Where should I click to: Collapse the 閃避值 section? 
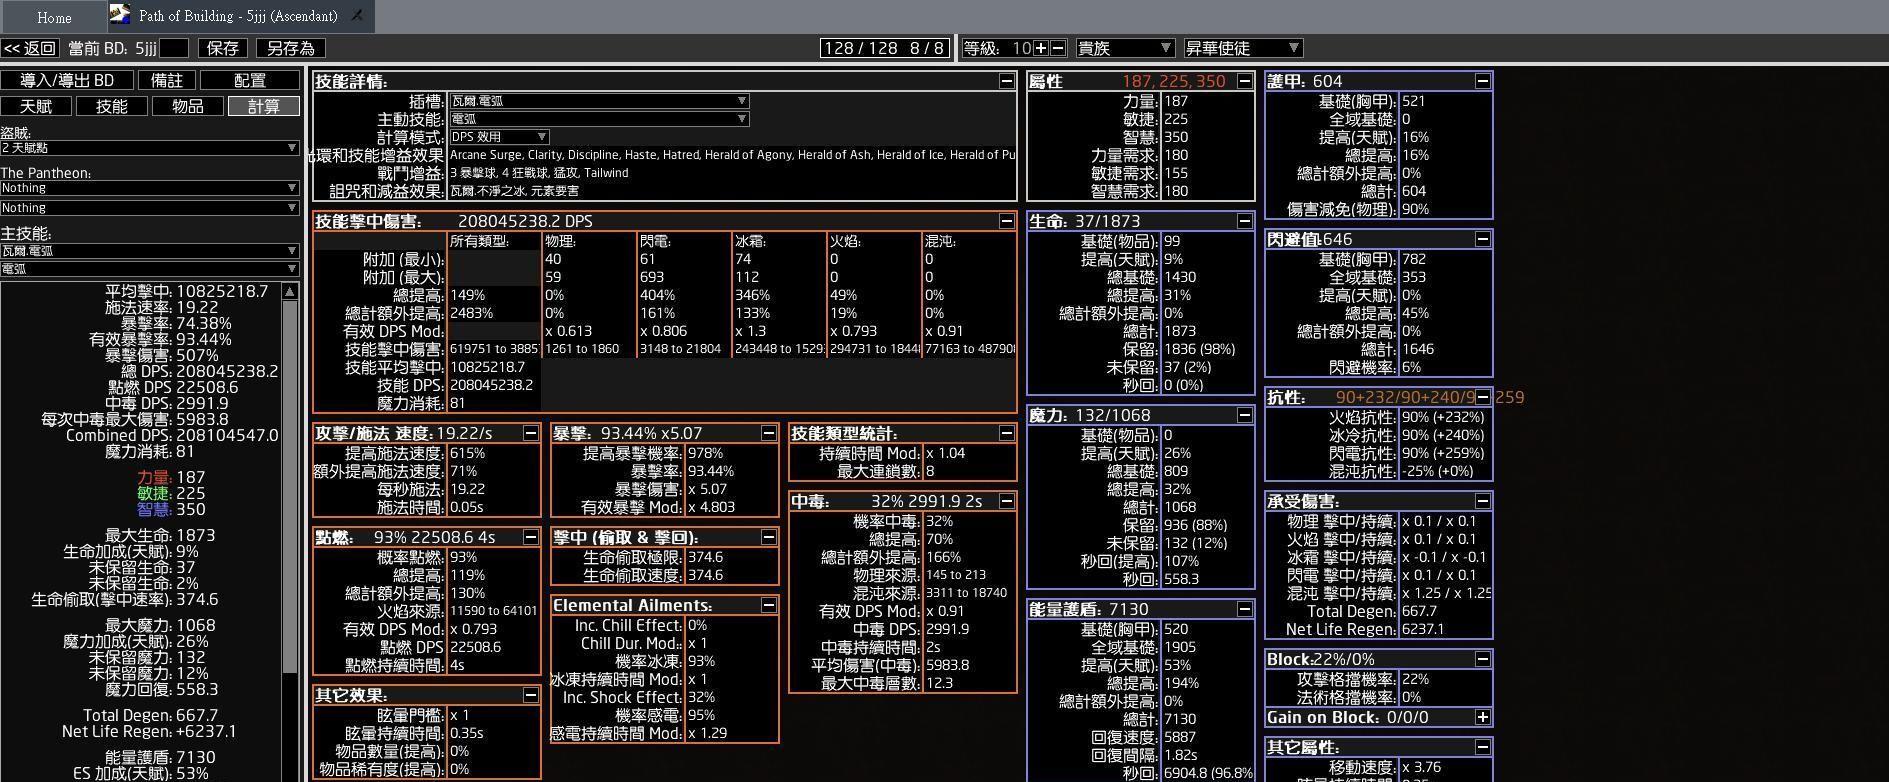pos(1482,239)
